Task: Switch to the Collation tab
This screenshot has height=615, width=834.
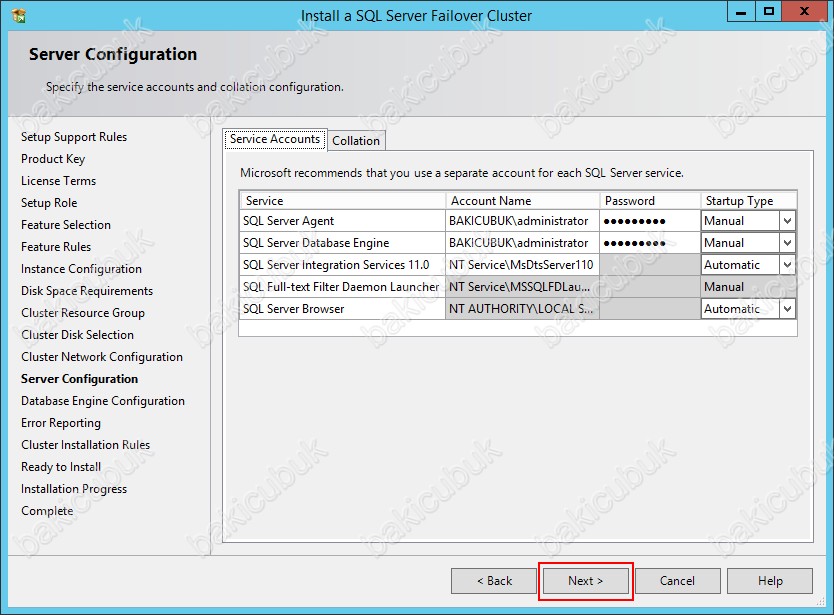Action: (356, 140)
